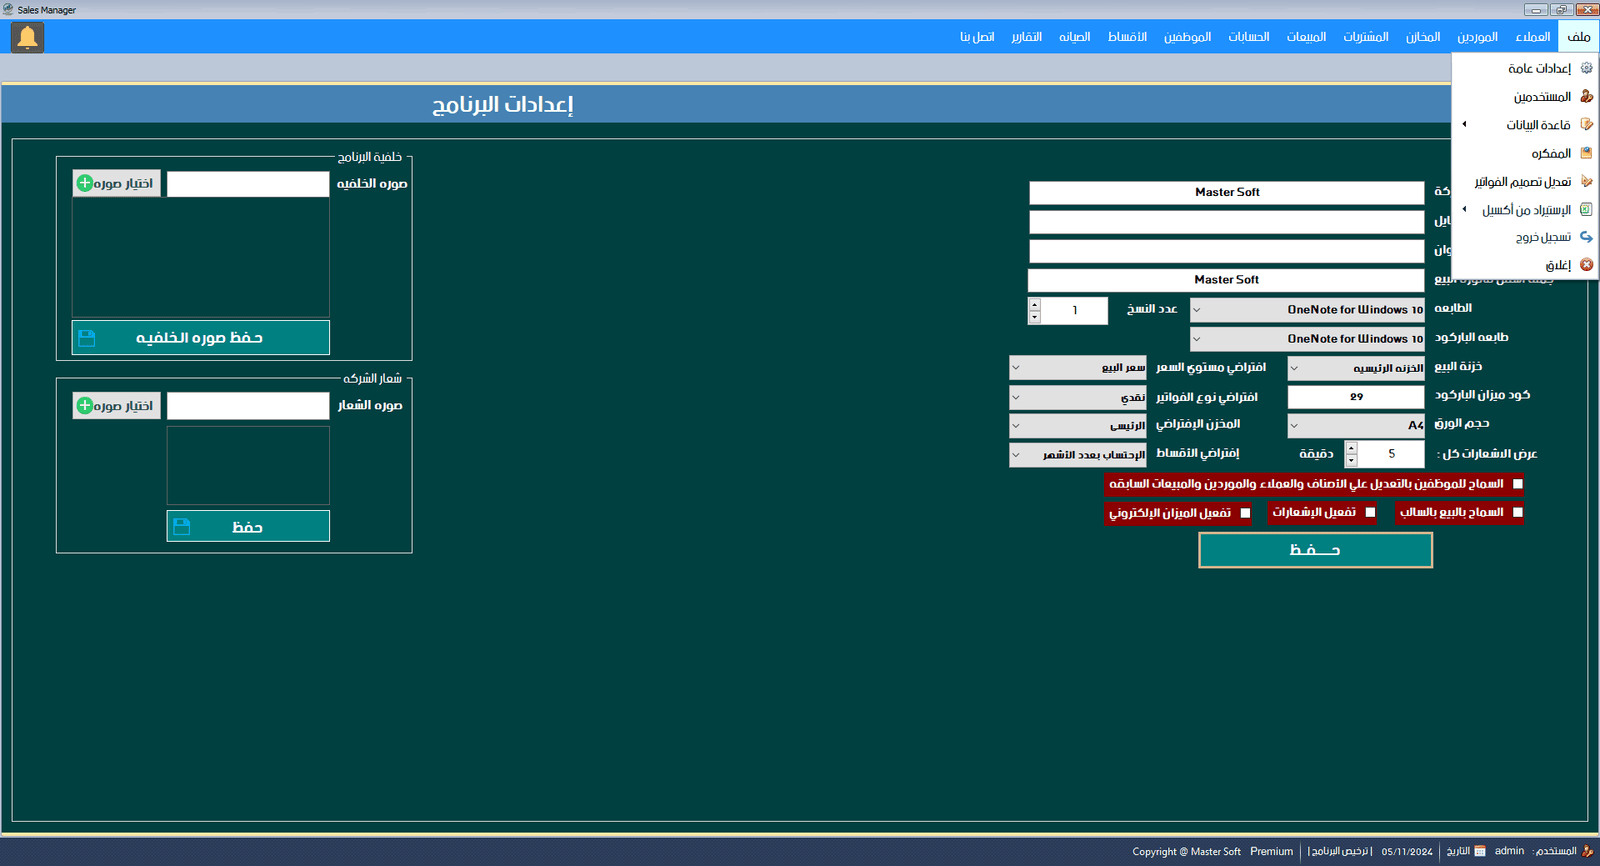Enable the electronic scale checkbox
This screenshot has height=866, width=1600.
(1245, 513)
